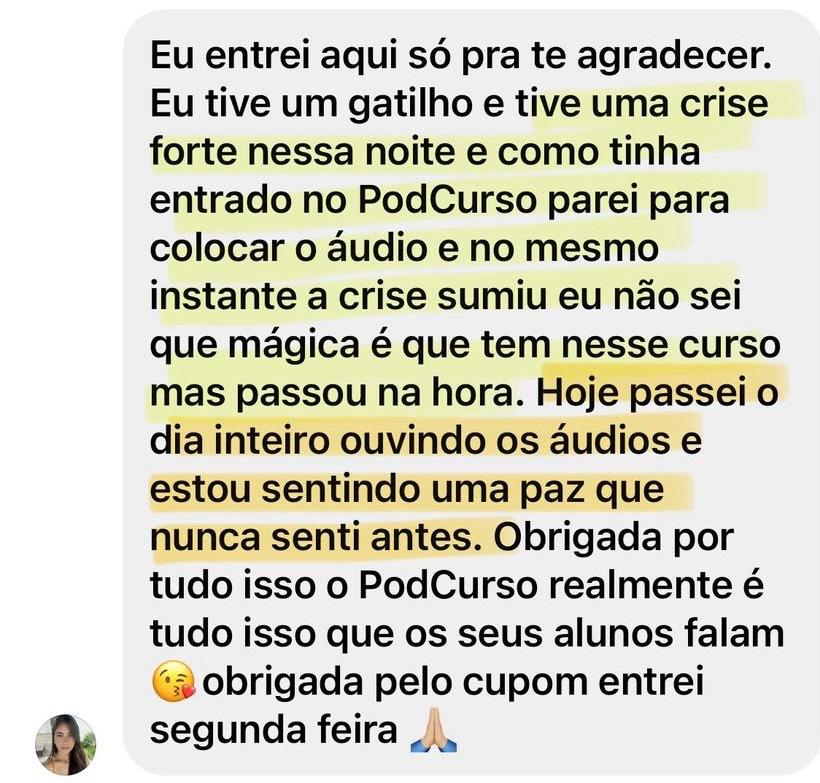Select the word "agradecer" in the first line
The image size is (820, 783).
(x=674, y=56)
